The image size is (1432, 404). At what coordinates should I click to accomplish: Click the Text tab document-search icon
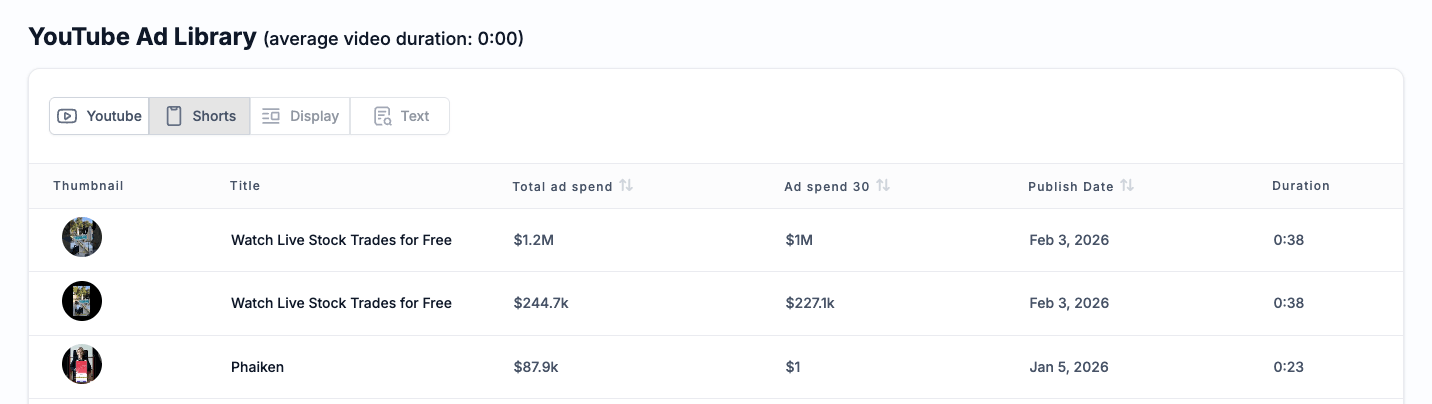click(x=382, y=116)
